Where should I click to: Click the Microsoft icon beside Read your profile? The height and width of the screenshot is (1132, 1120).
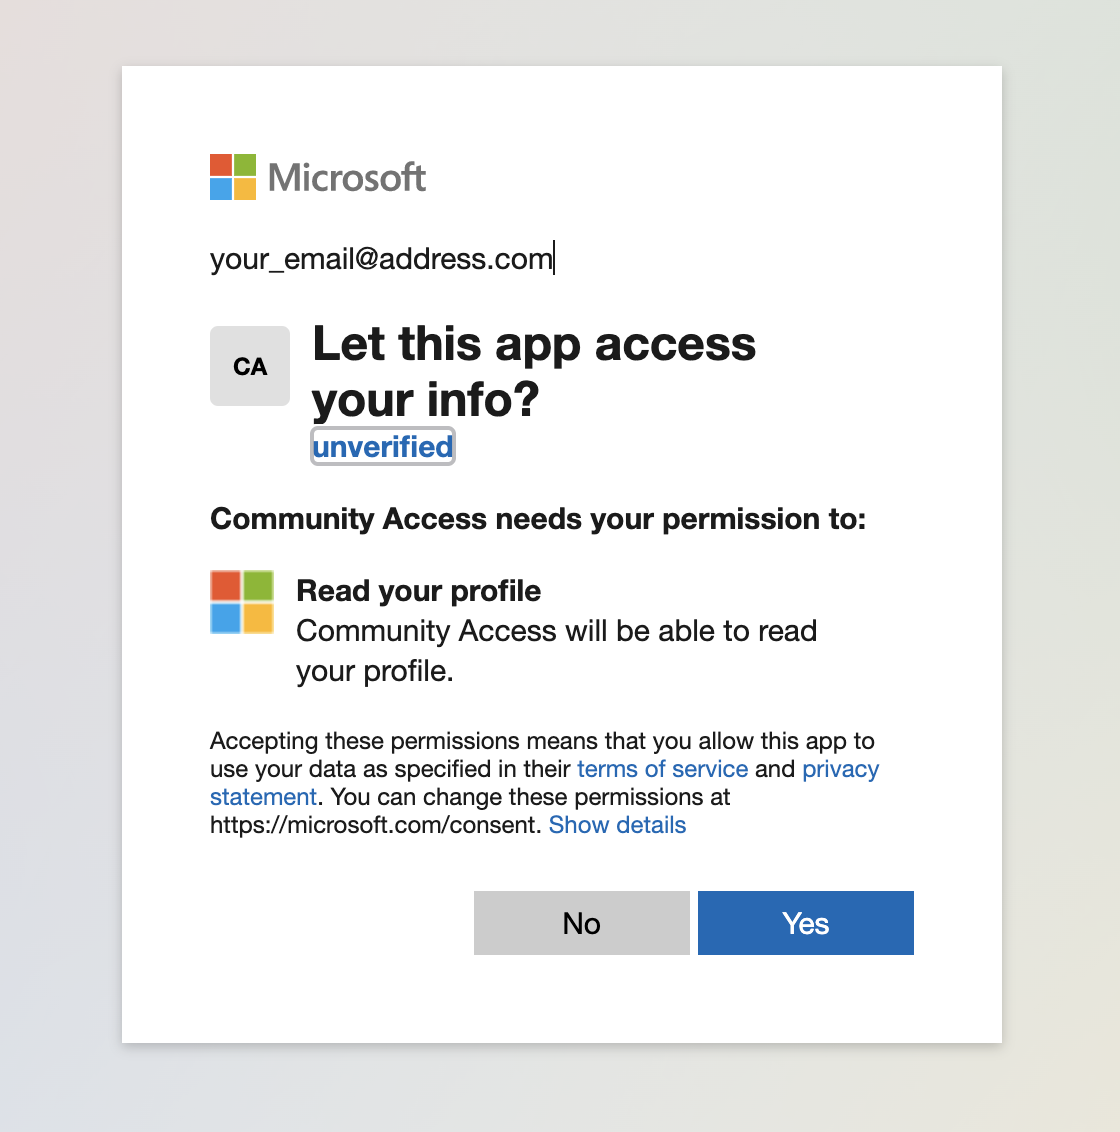[x=242, y=602]
